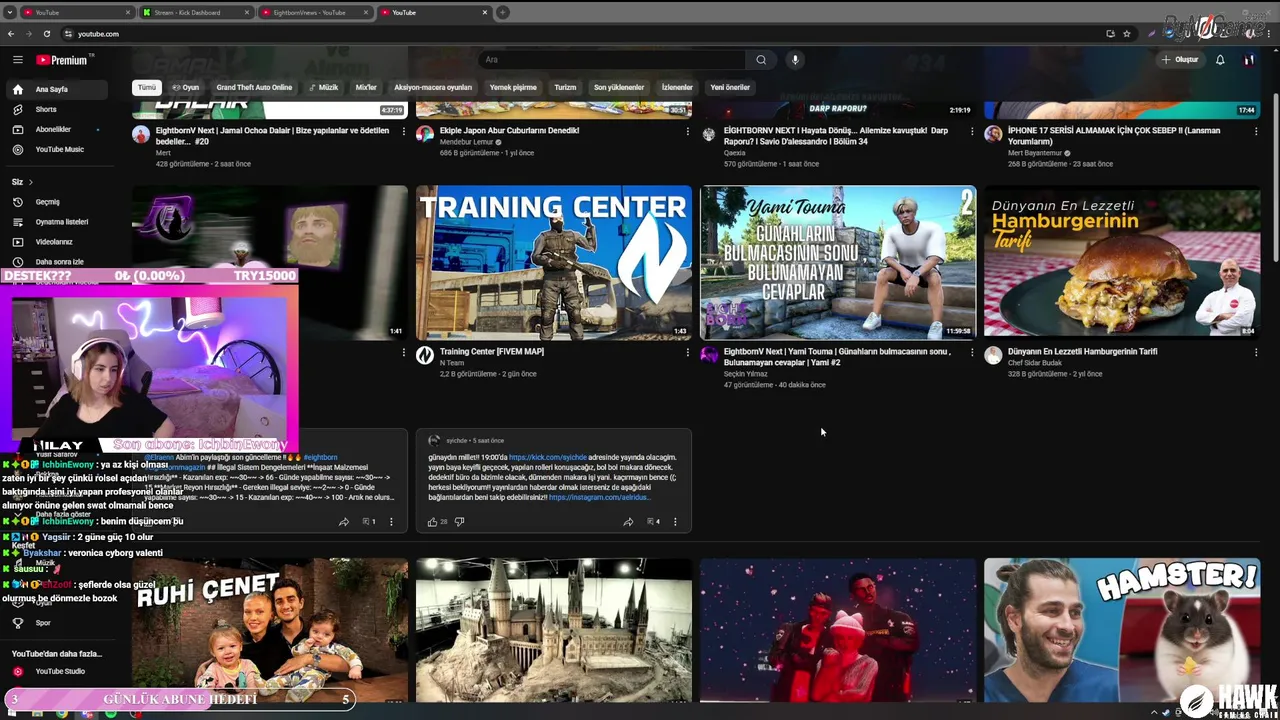The image size is (1280, 720).
Task: Open a new browser tab
Action: click(503, 12)
